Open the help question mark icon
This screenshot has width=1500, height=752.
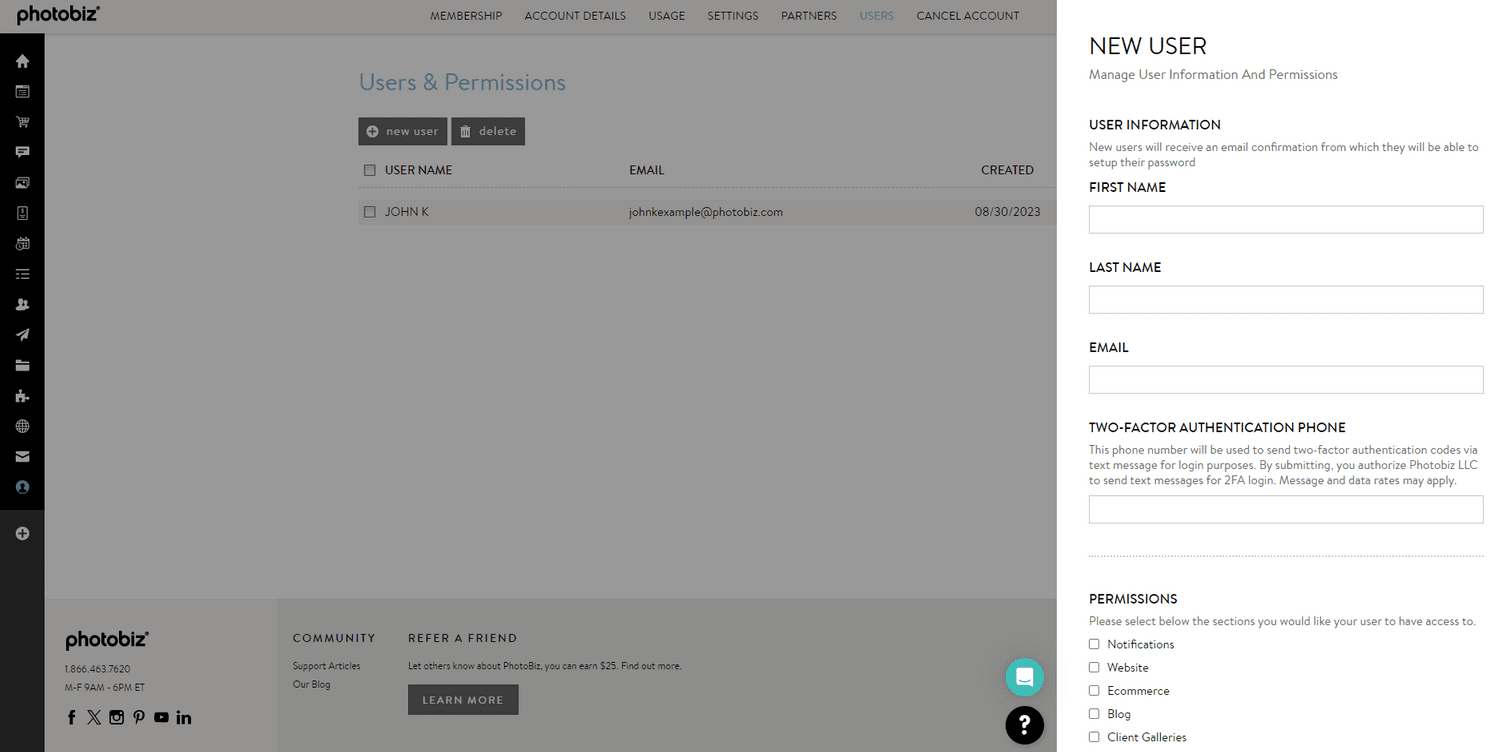(1024, 725)
